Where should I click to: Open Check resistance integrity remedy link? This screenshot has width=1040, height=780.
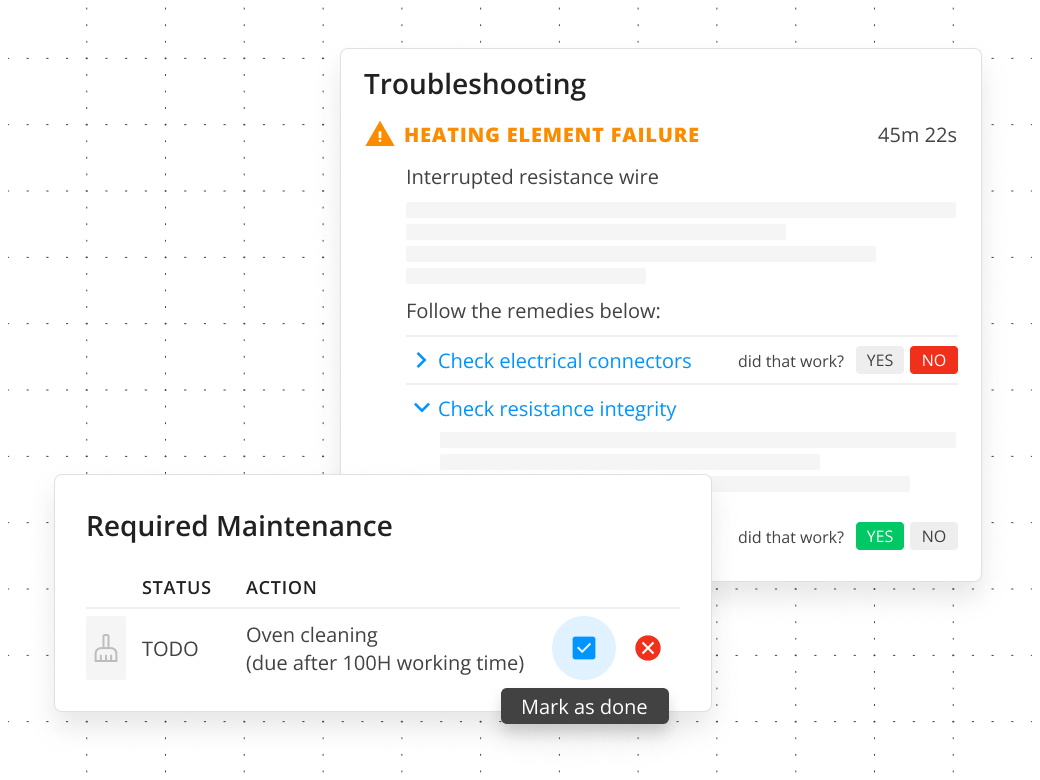(557, 409)
